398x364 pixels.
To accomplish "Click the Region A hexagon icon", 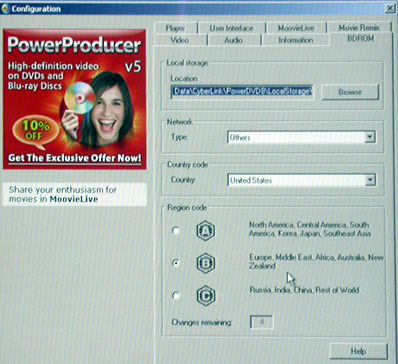I will point(205,231).
